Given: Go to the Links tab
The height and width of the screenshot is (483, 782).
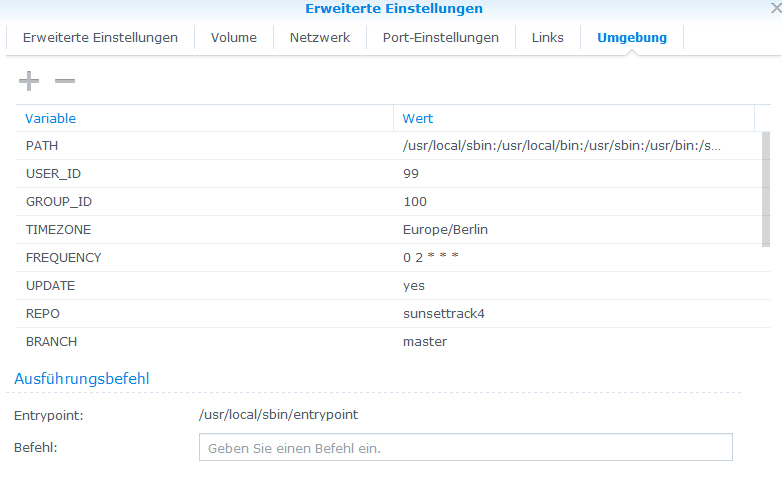Looking at the screenshot, I should (x=548, y=37).
